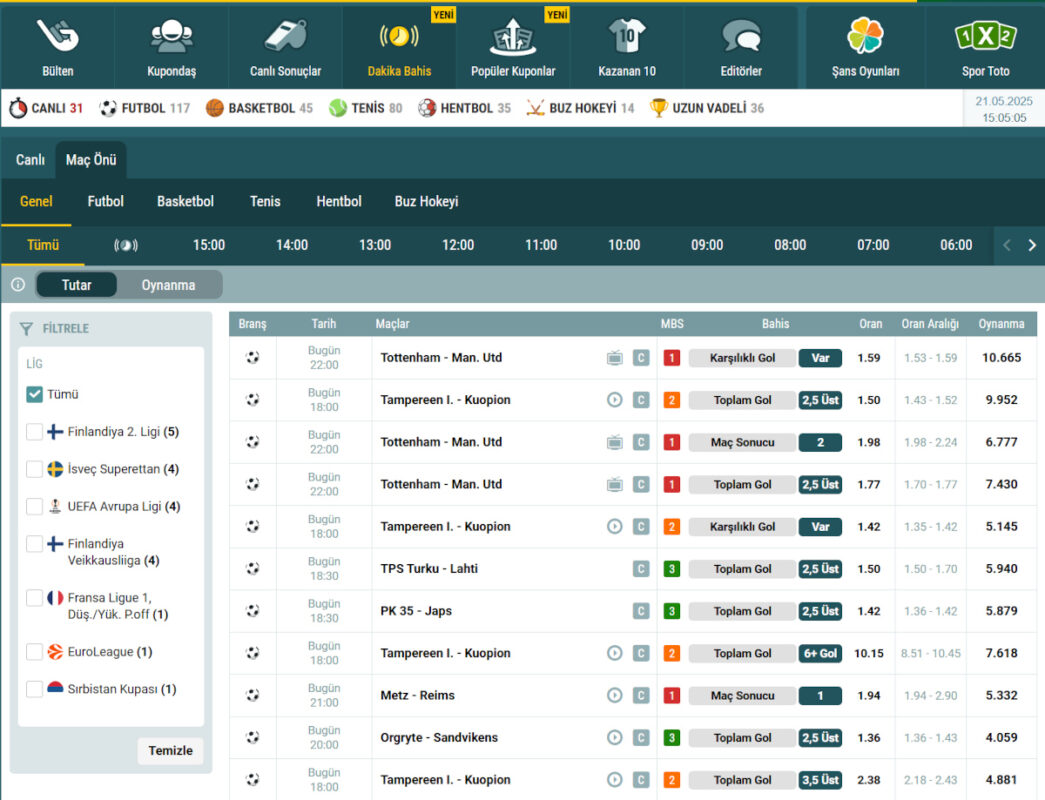Switch to the Canlı tab

point(30,160)
